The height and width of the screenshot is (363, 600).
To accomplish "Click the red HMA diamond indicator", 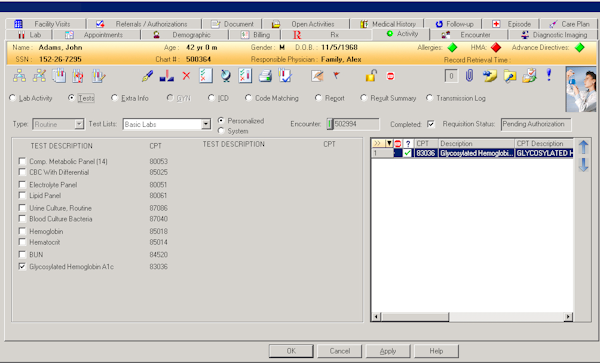I will 496,48.
